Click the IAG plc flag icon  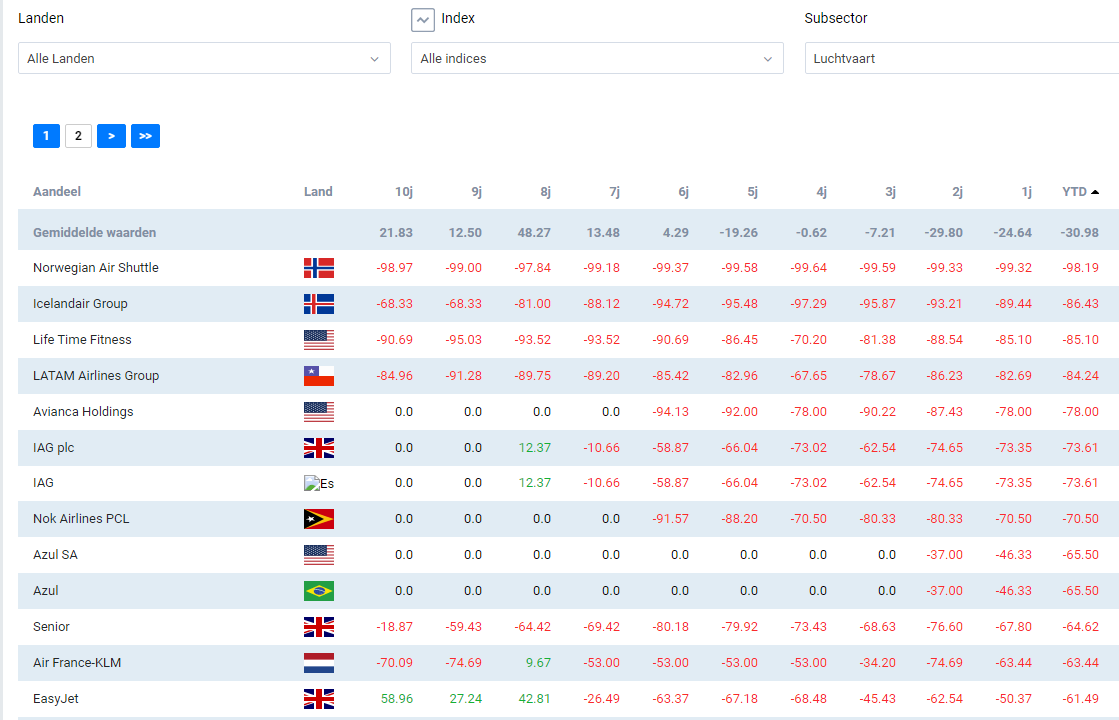(x=319, y=448)
